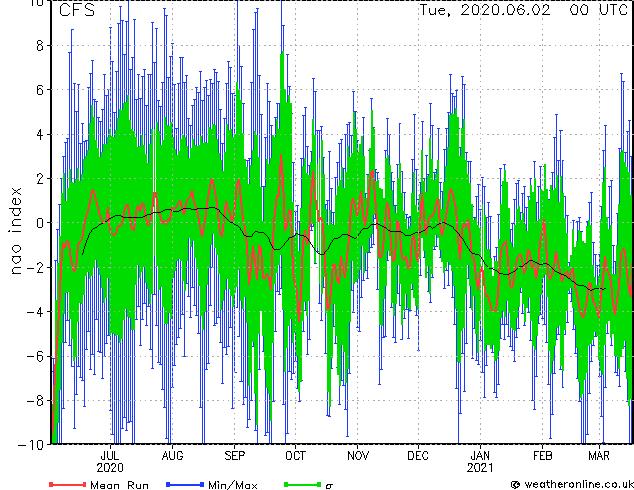The width and height of the screenshot is (634, 490).
Task: Click the y-axis value 0
Action: pos(40,223)
